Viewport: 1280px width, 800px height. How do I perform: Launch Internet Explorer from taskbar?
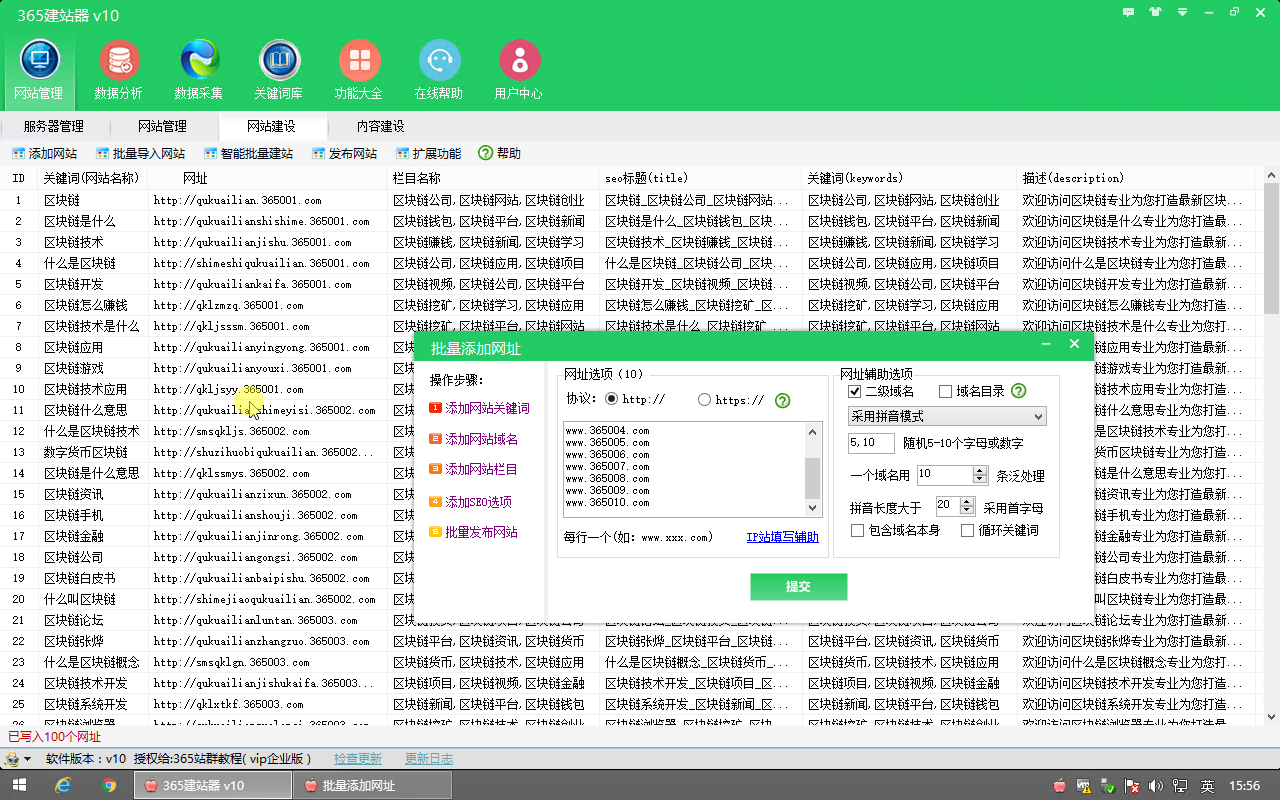pyautogui.click(x=64, y=786)
